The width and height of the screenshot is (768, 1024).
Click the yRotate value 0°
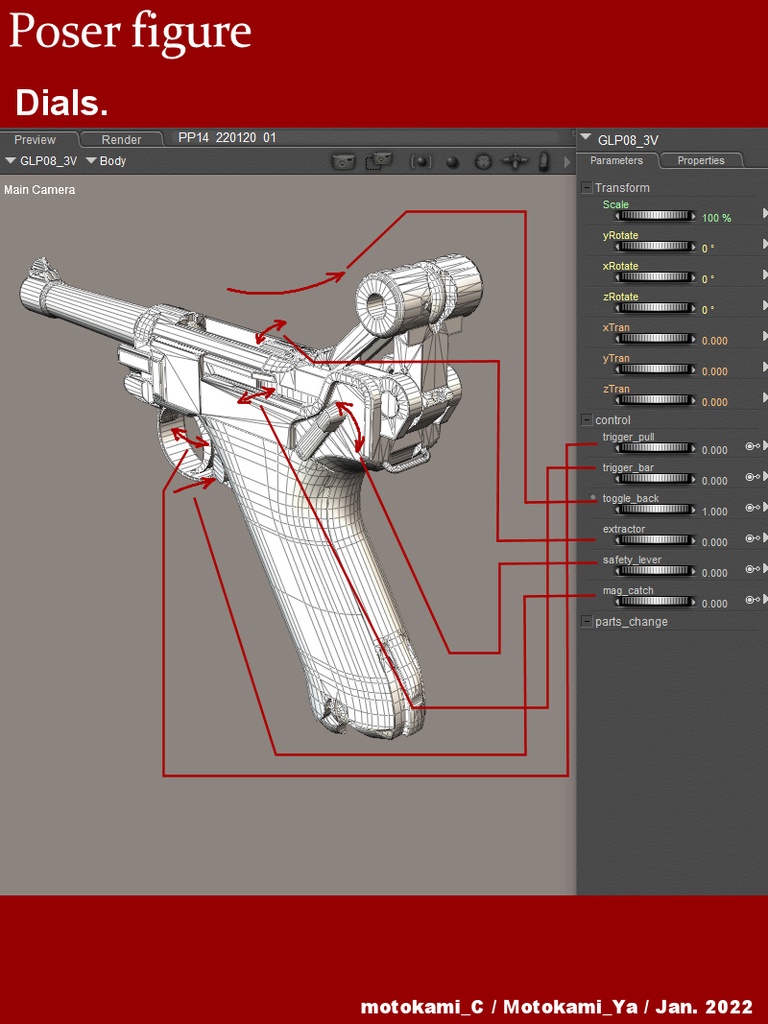708,249
